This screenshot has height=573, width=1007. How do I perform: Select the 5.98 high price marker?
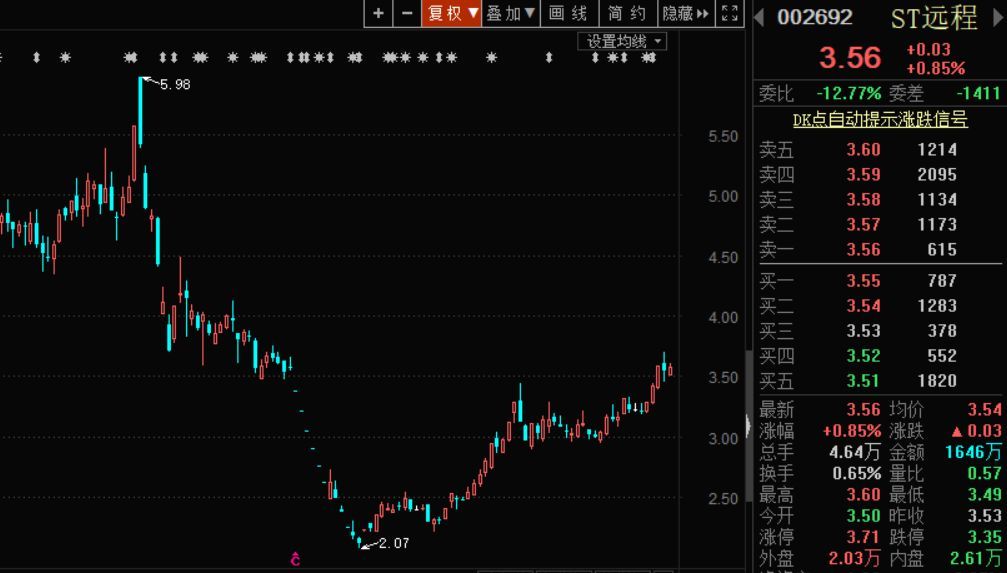tap(175, 84)
